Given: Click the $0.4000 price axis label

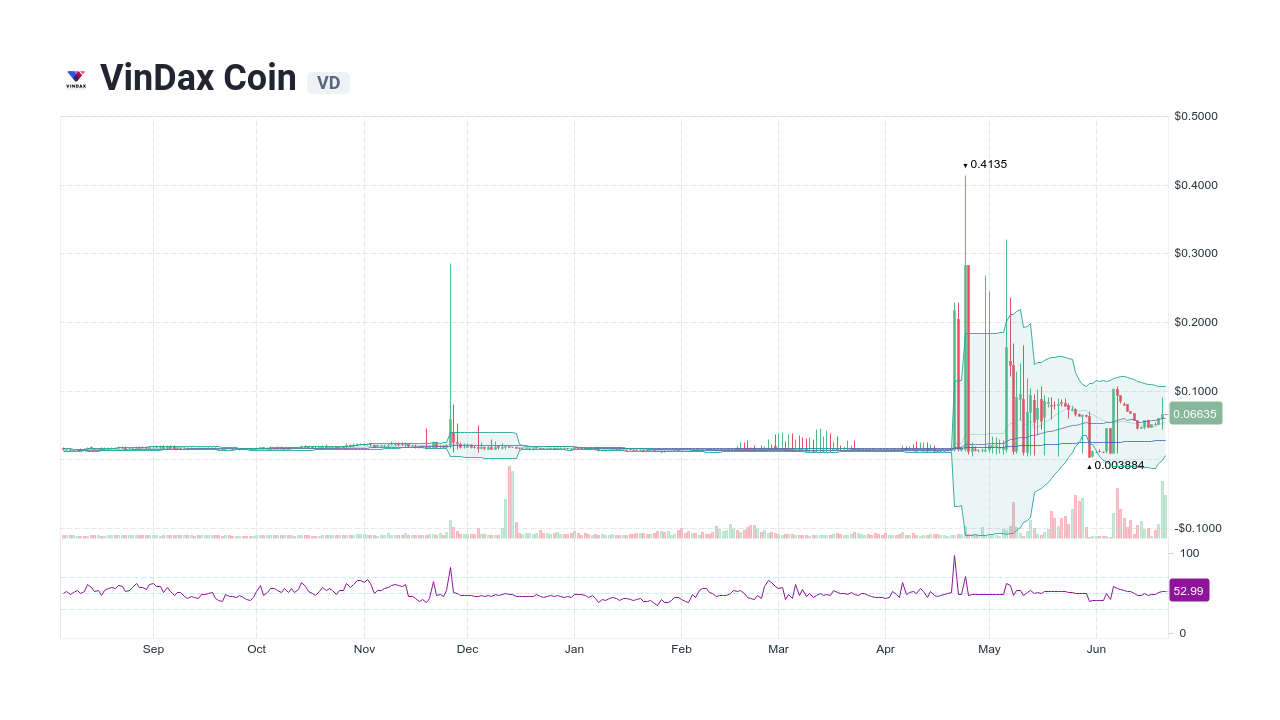Looking at the screenshot, I should pos(1196,185).
